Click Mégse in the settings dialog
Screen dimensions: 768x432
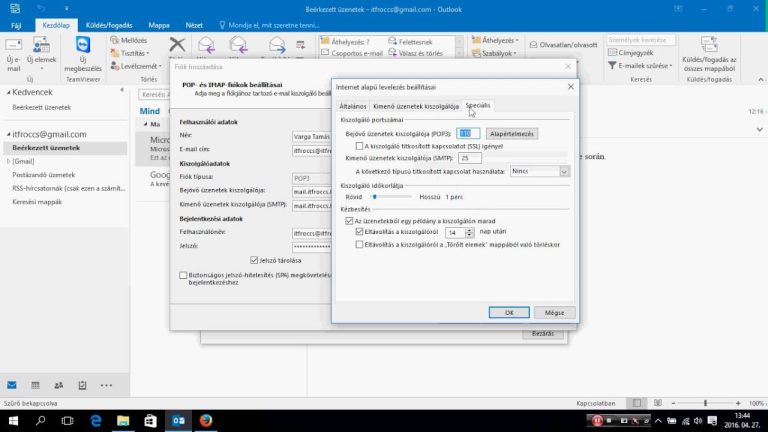click(x=554, y=312)
